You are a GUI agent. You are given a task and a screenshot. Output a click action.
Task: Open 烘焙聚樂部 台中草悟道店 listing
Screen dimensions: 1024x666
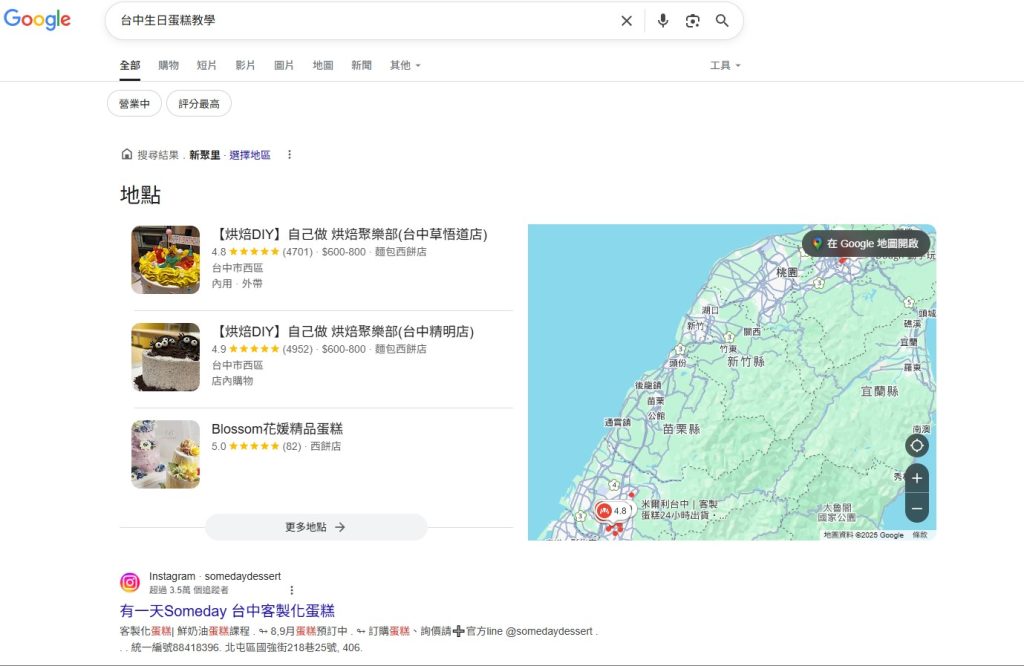pyautogui.click(x=350, y=234)
